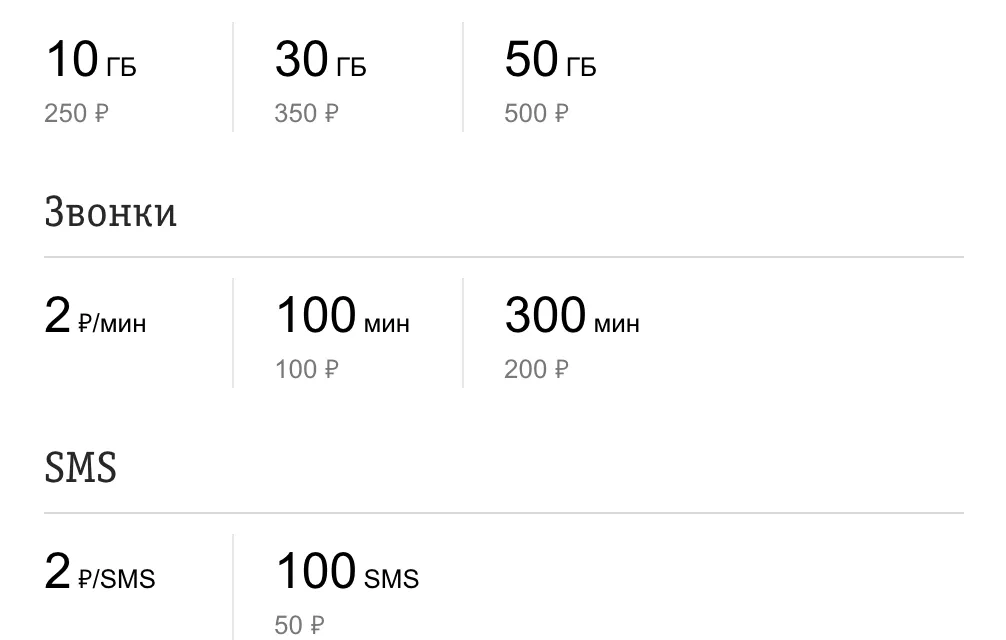This screenshot has width=1006, height=640.
Task: Select the 2 ₽/мин pay-per-minute option
Action: tap(96, 318)
